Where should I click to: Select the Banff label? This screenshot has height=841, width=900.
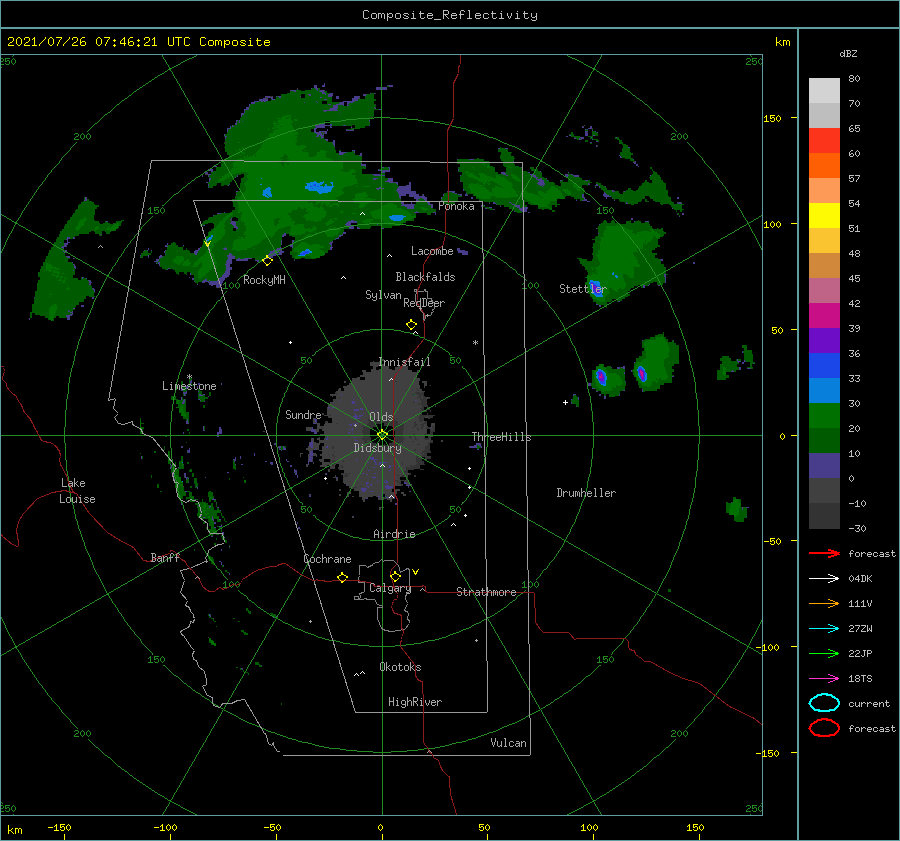[165, 557]
